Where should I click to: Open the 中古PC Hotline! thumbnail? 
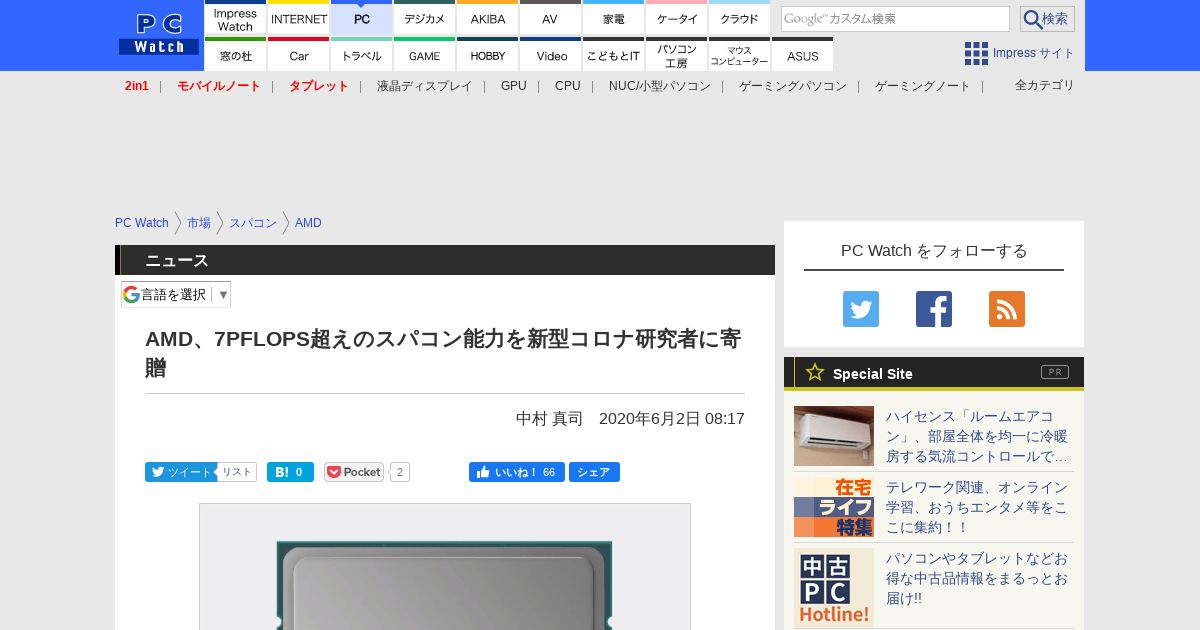834,588
